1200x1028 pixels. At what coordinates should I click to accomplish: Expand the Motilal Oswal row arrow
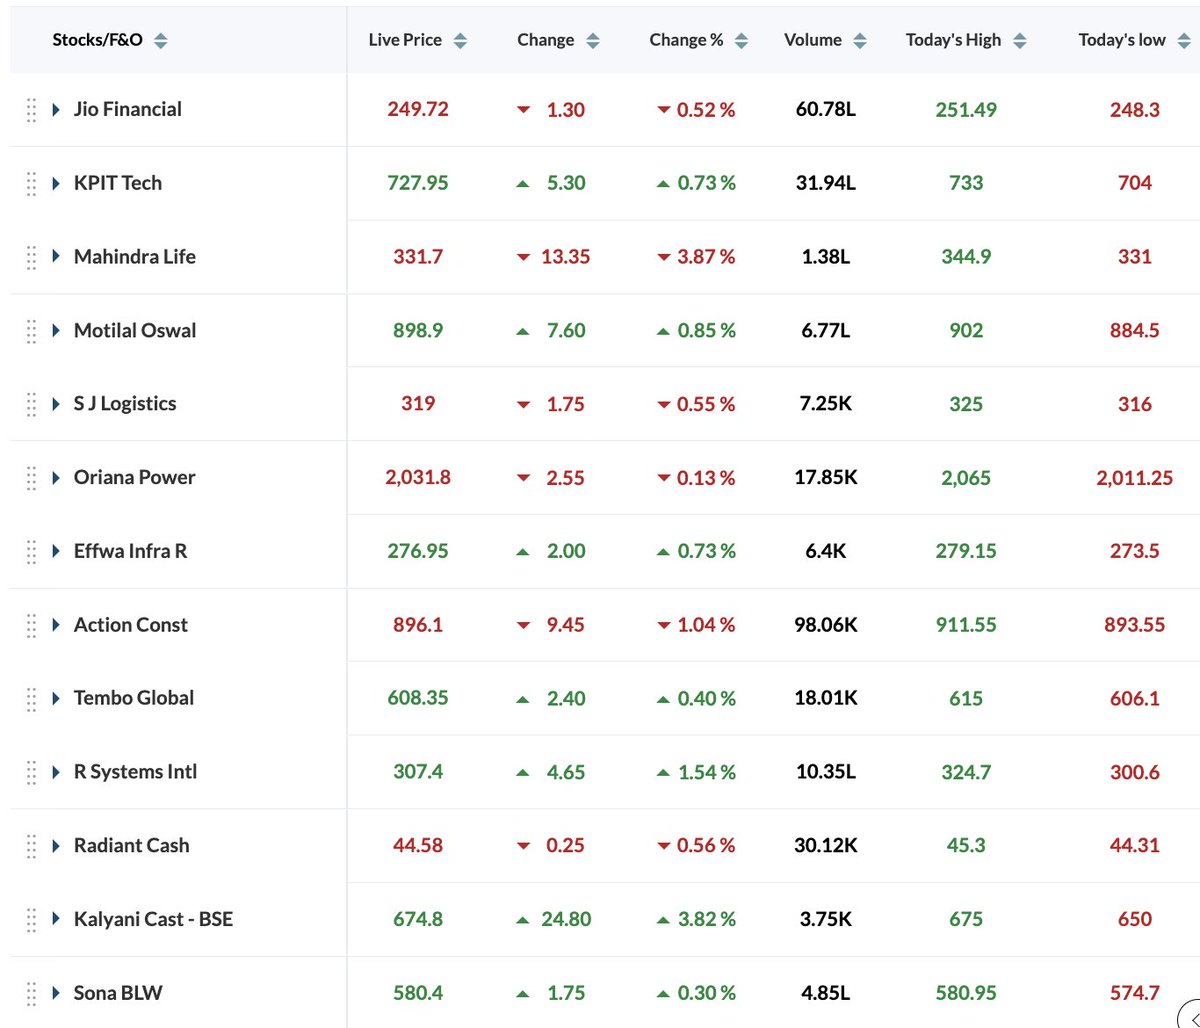[x=57, y=330]
